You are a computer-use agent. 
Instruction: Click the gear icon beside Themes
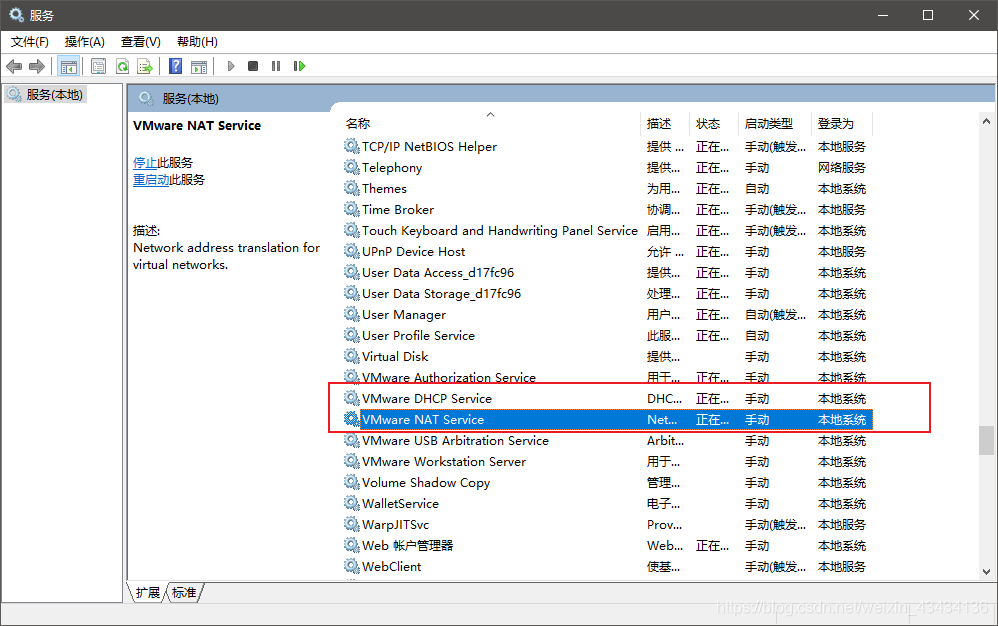point(351,188)
